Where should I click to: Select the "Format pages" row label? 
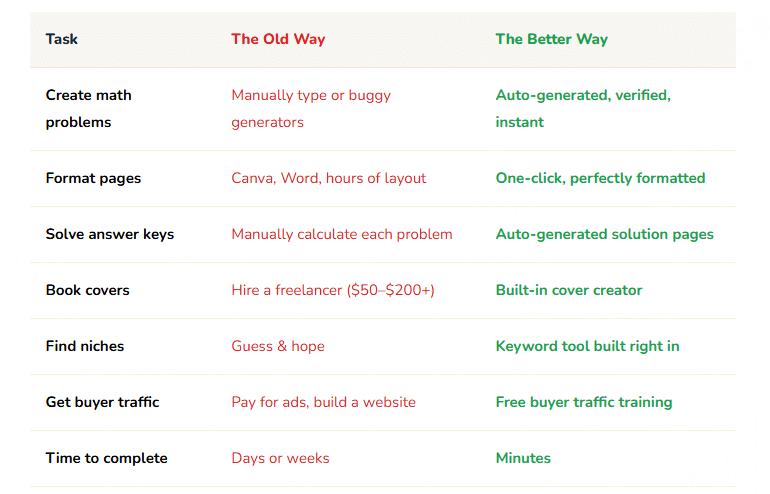[x=93, y=178]
